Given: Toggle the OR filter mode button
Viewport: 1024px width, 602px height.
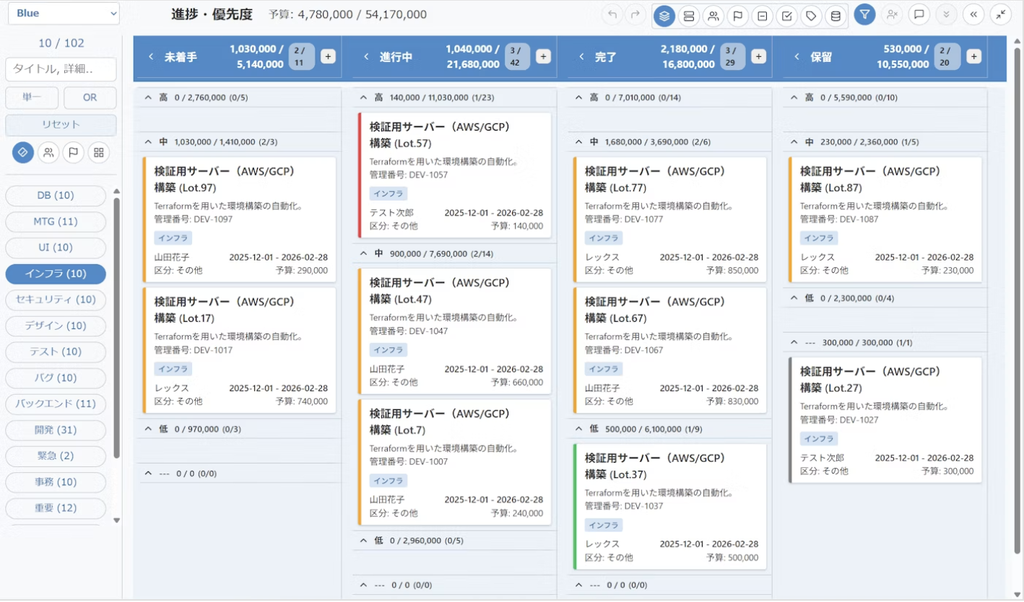Looking at the screenshot, I should 90,97.
